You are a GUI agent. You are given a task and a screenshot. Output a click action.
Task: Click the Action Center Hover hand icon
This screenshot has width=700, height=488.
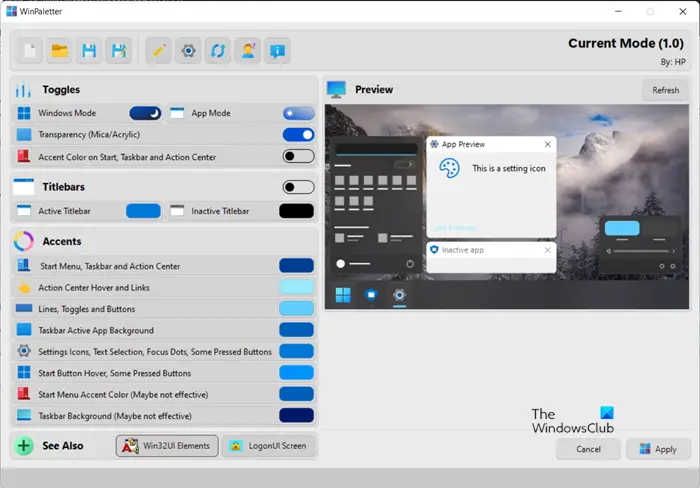[24, 288]
